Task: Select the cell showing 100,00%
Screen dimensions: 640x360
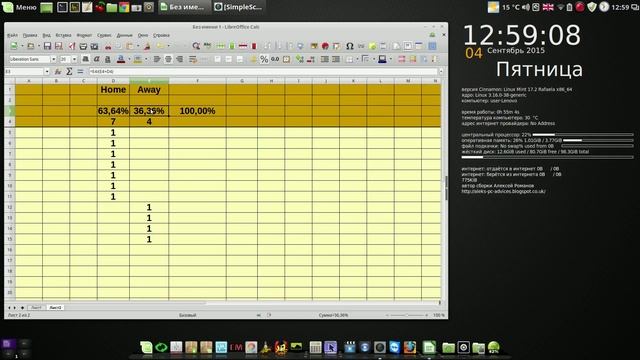Action: point(198,111)
